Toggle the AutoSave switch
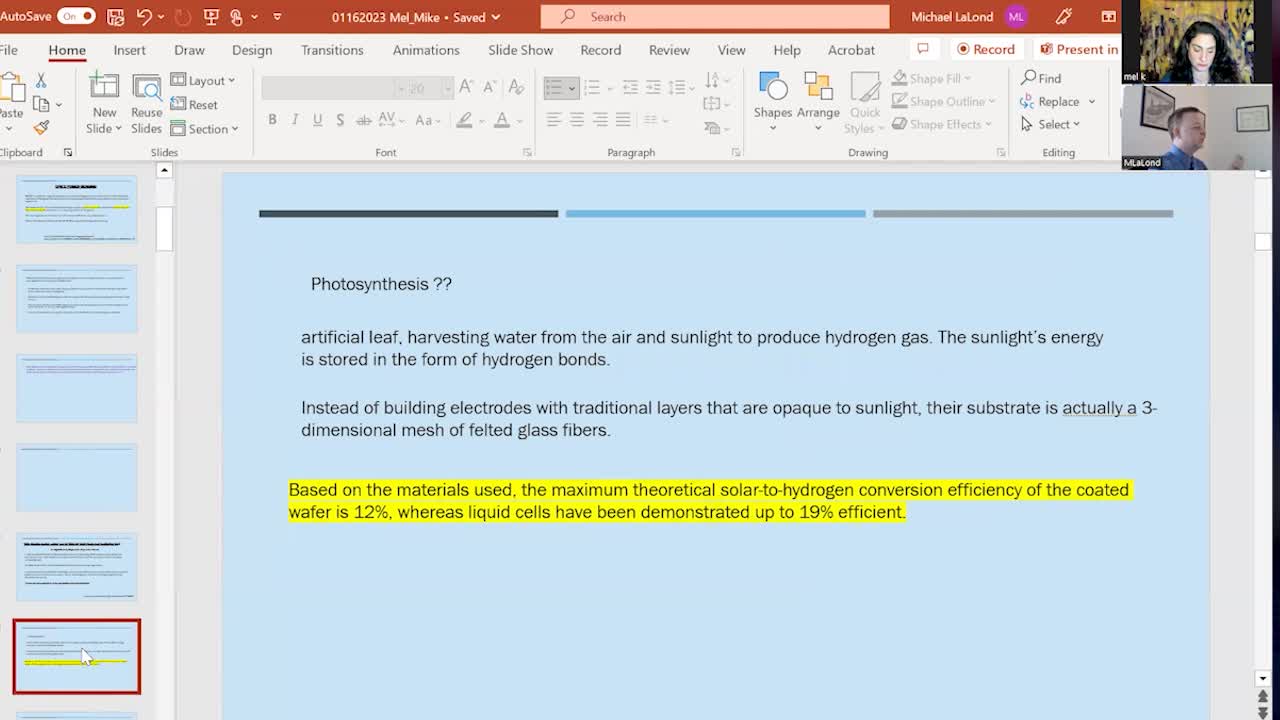 76,16
